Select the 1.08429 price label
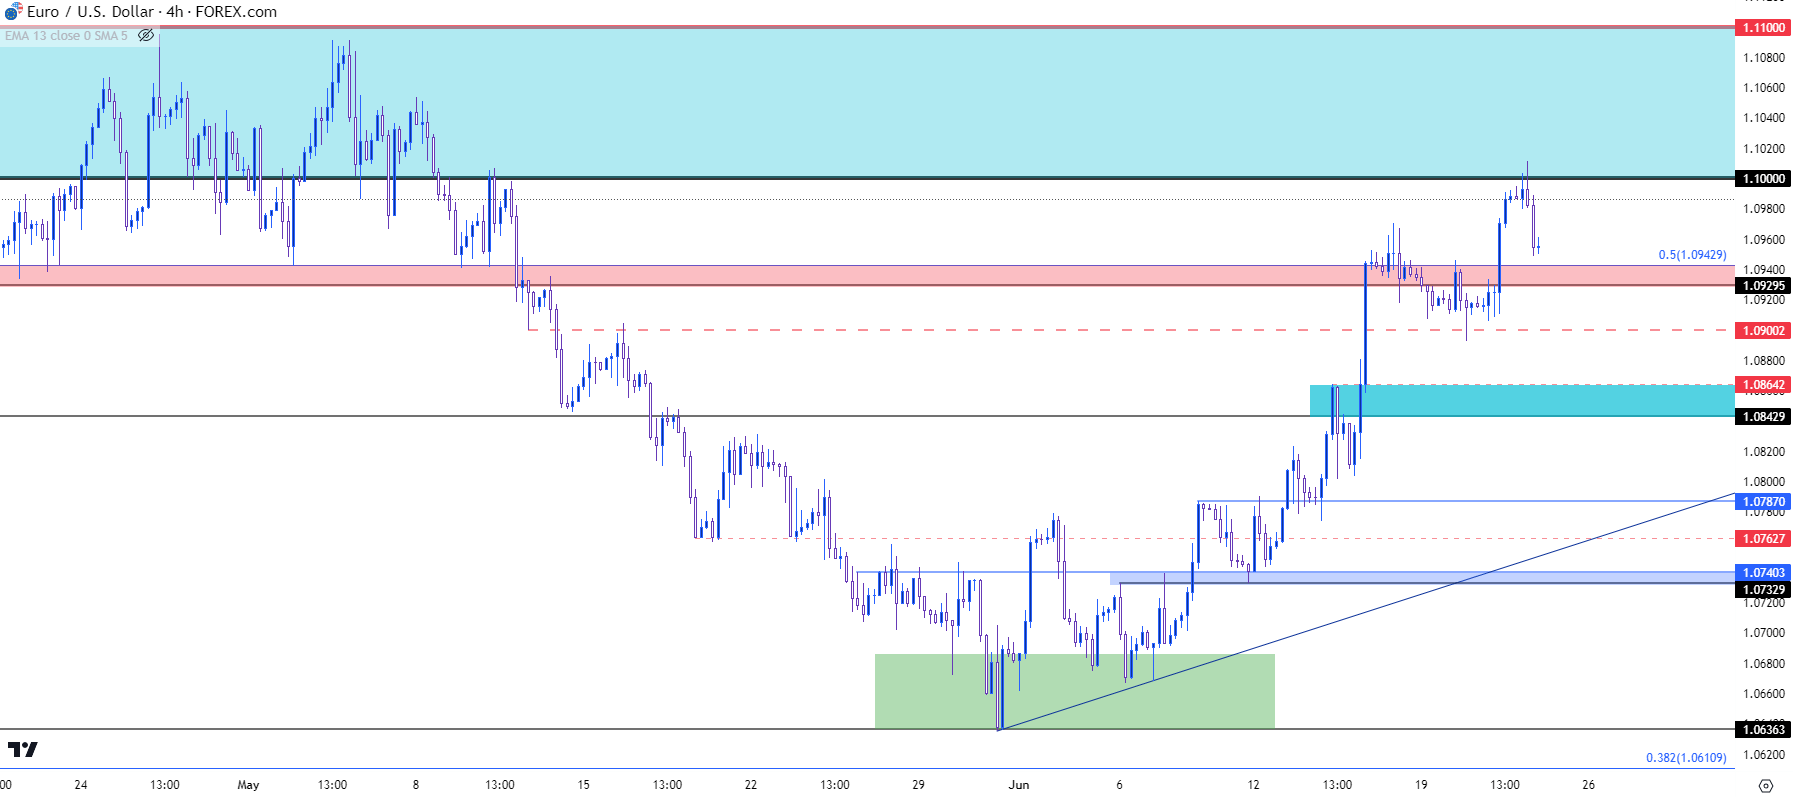Image resolution: width=1793 pixels, height=797 pixels. (x=1763, y=417)
